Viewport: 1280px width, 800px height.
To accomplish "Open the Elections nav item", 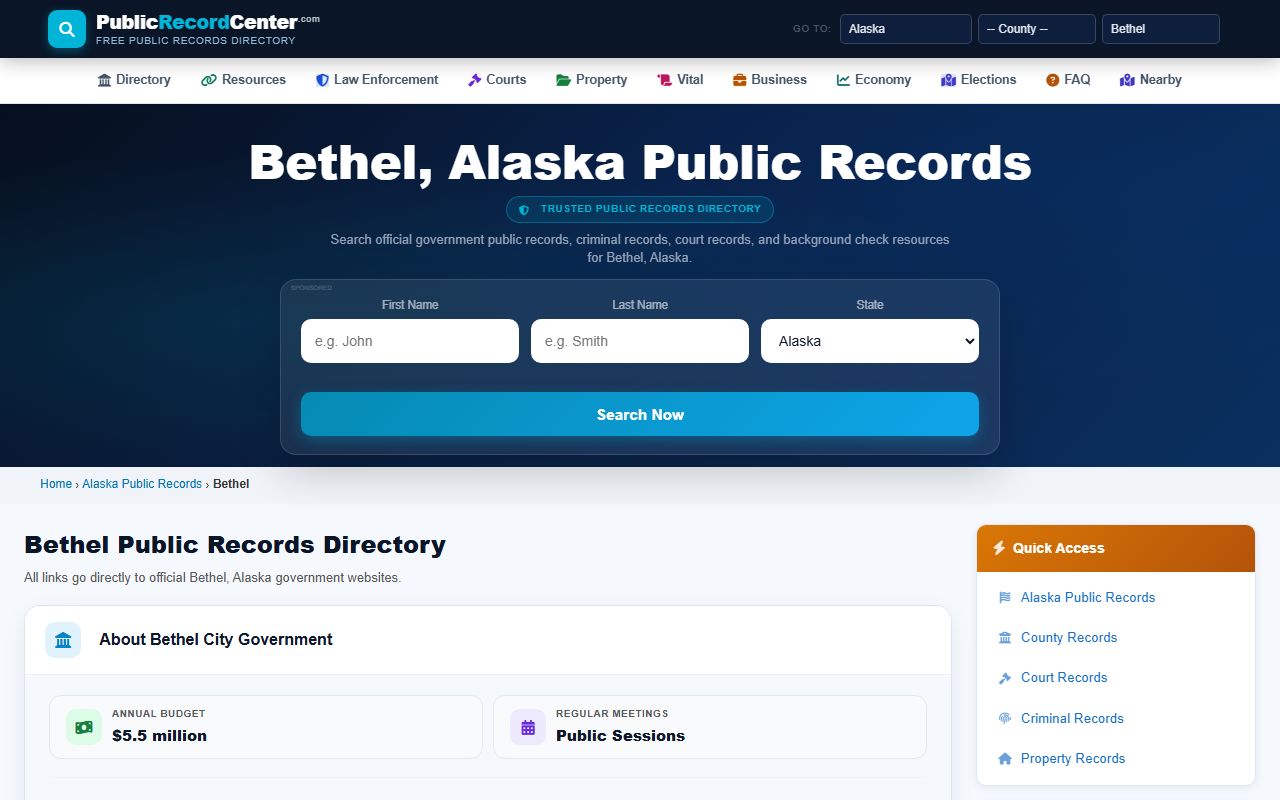I will (979, 80).
